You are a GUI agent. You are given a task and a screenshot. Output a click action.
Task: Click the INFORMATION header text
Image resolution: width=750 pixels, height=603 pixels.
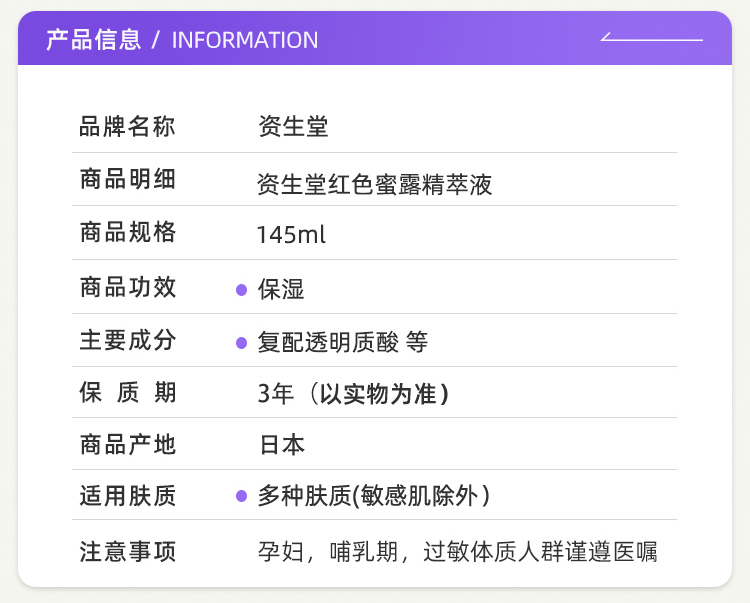[x=245, y=40]
